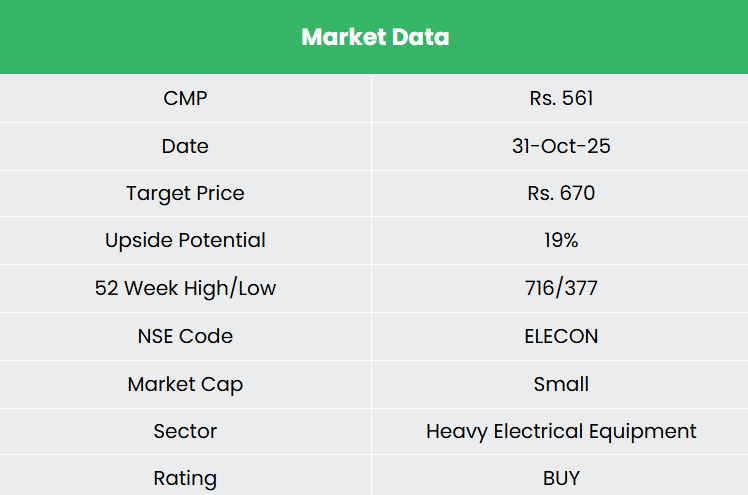This screenshot has height=495, width=748.
Task: Click the Small market cap value
Action: click(x=561, y=384)
